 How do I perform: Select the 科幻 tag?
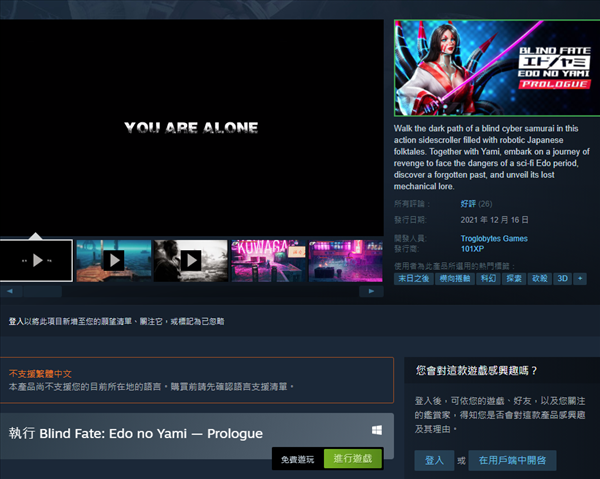click(x=488, y=279)
